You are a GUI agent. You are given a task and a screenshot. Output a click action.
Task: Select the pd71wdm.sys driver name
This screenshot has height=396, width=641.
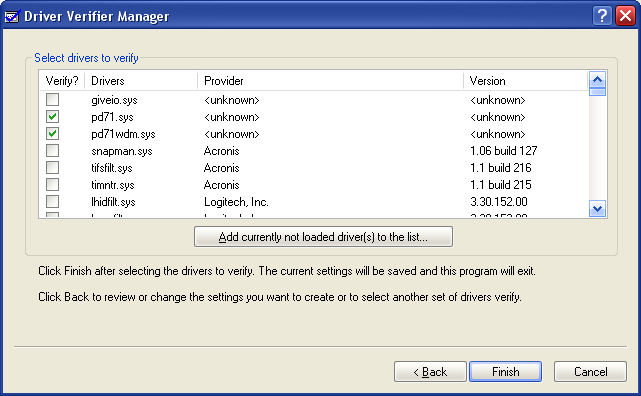tap(123, 134)
